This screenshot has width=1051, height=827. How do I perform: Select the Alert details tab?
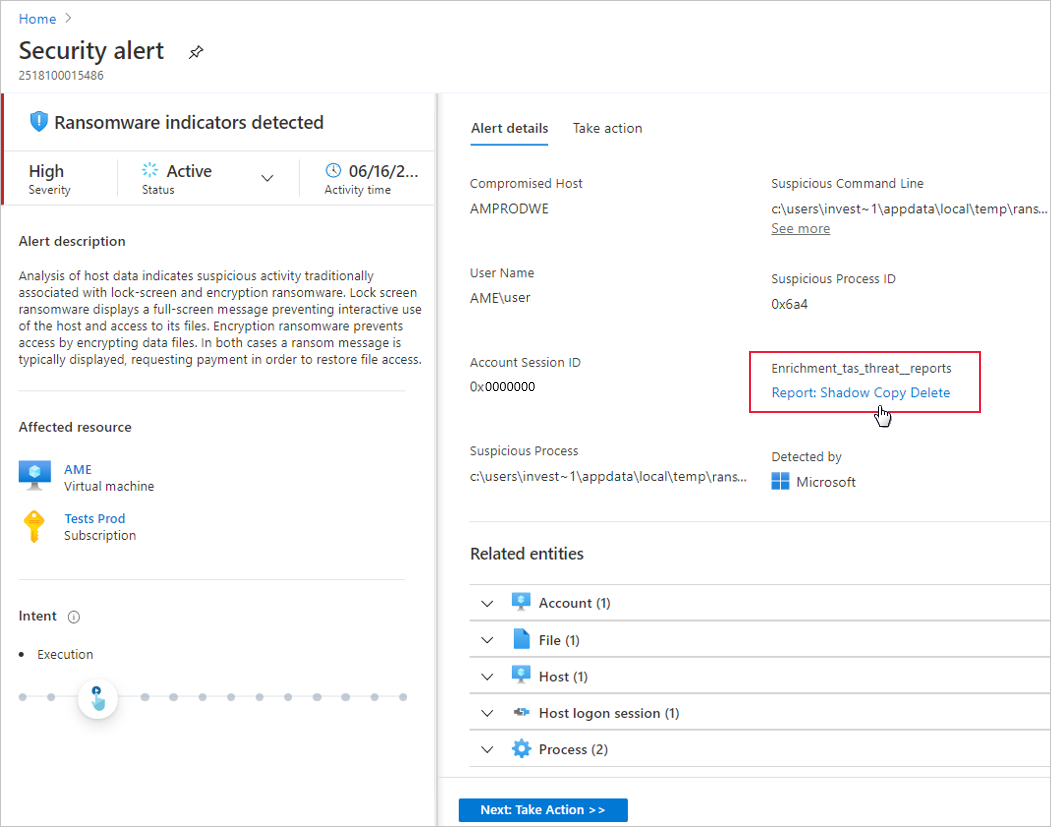(x=509, y=128)
